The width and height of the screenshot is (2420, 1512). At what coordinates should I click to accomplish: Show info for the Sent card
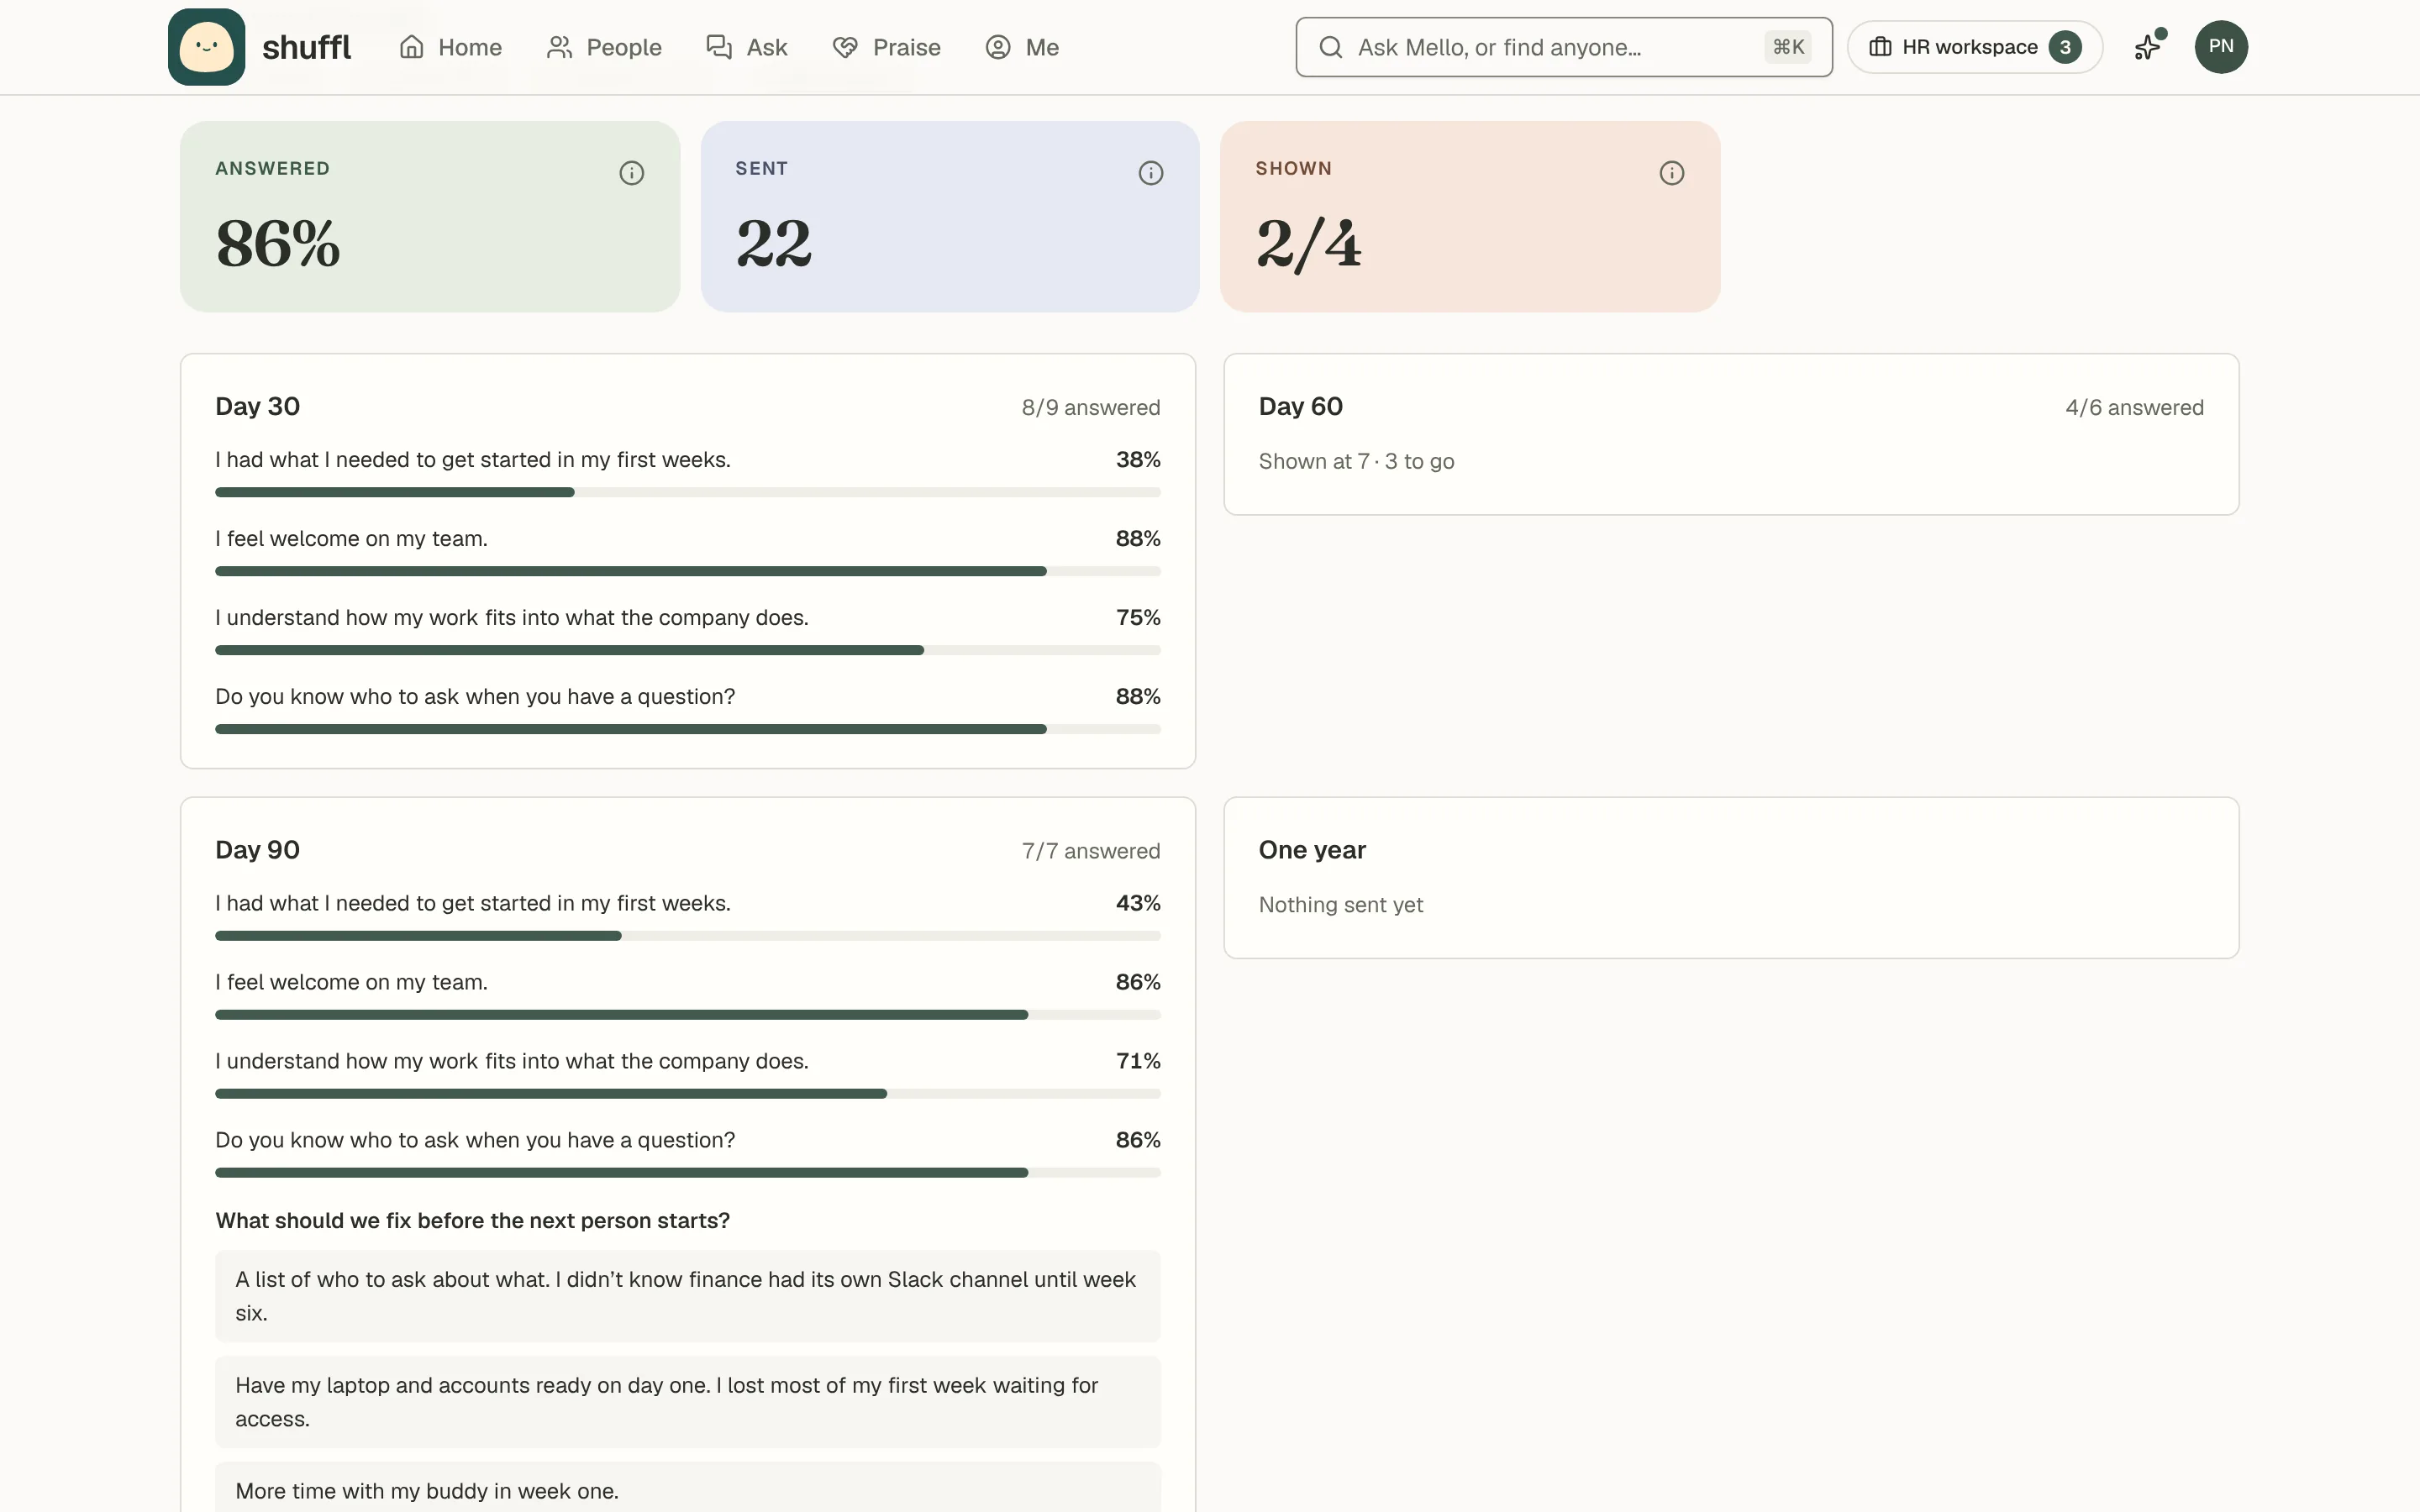pos(1150,173)
